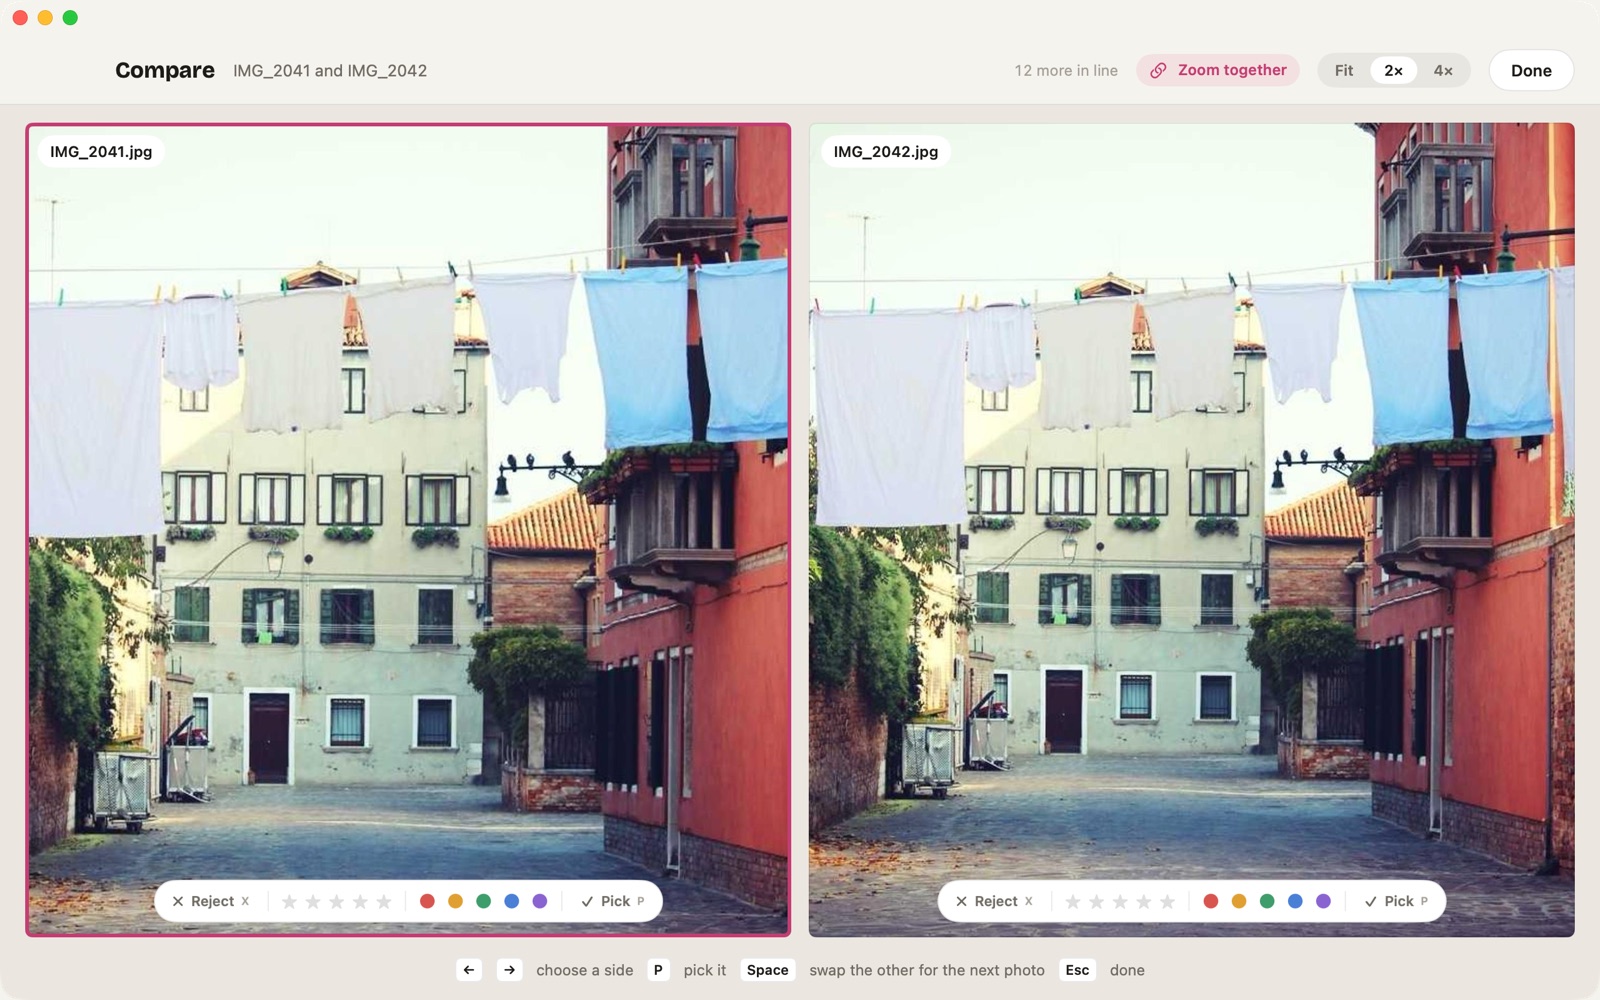Give IMG_2041 a one-star rating
This screenshot has height=1000, width=1600.
coord(289,902)
